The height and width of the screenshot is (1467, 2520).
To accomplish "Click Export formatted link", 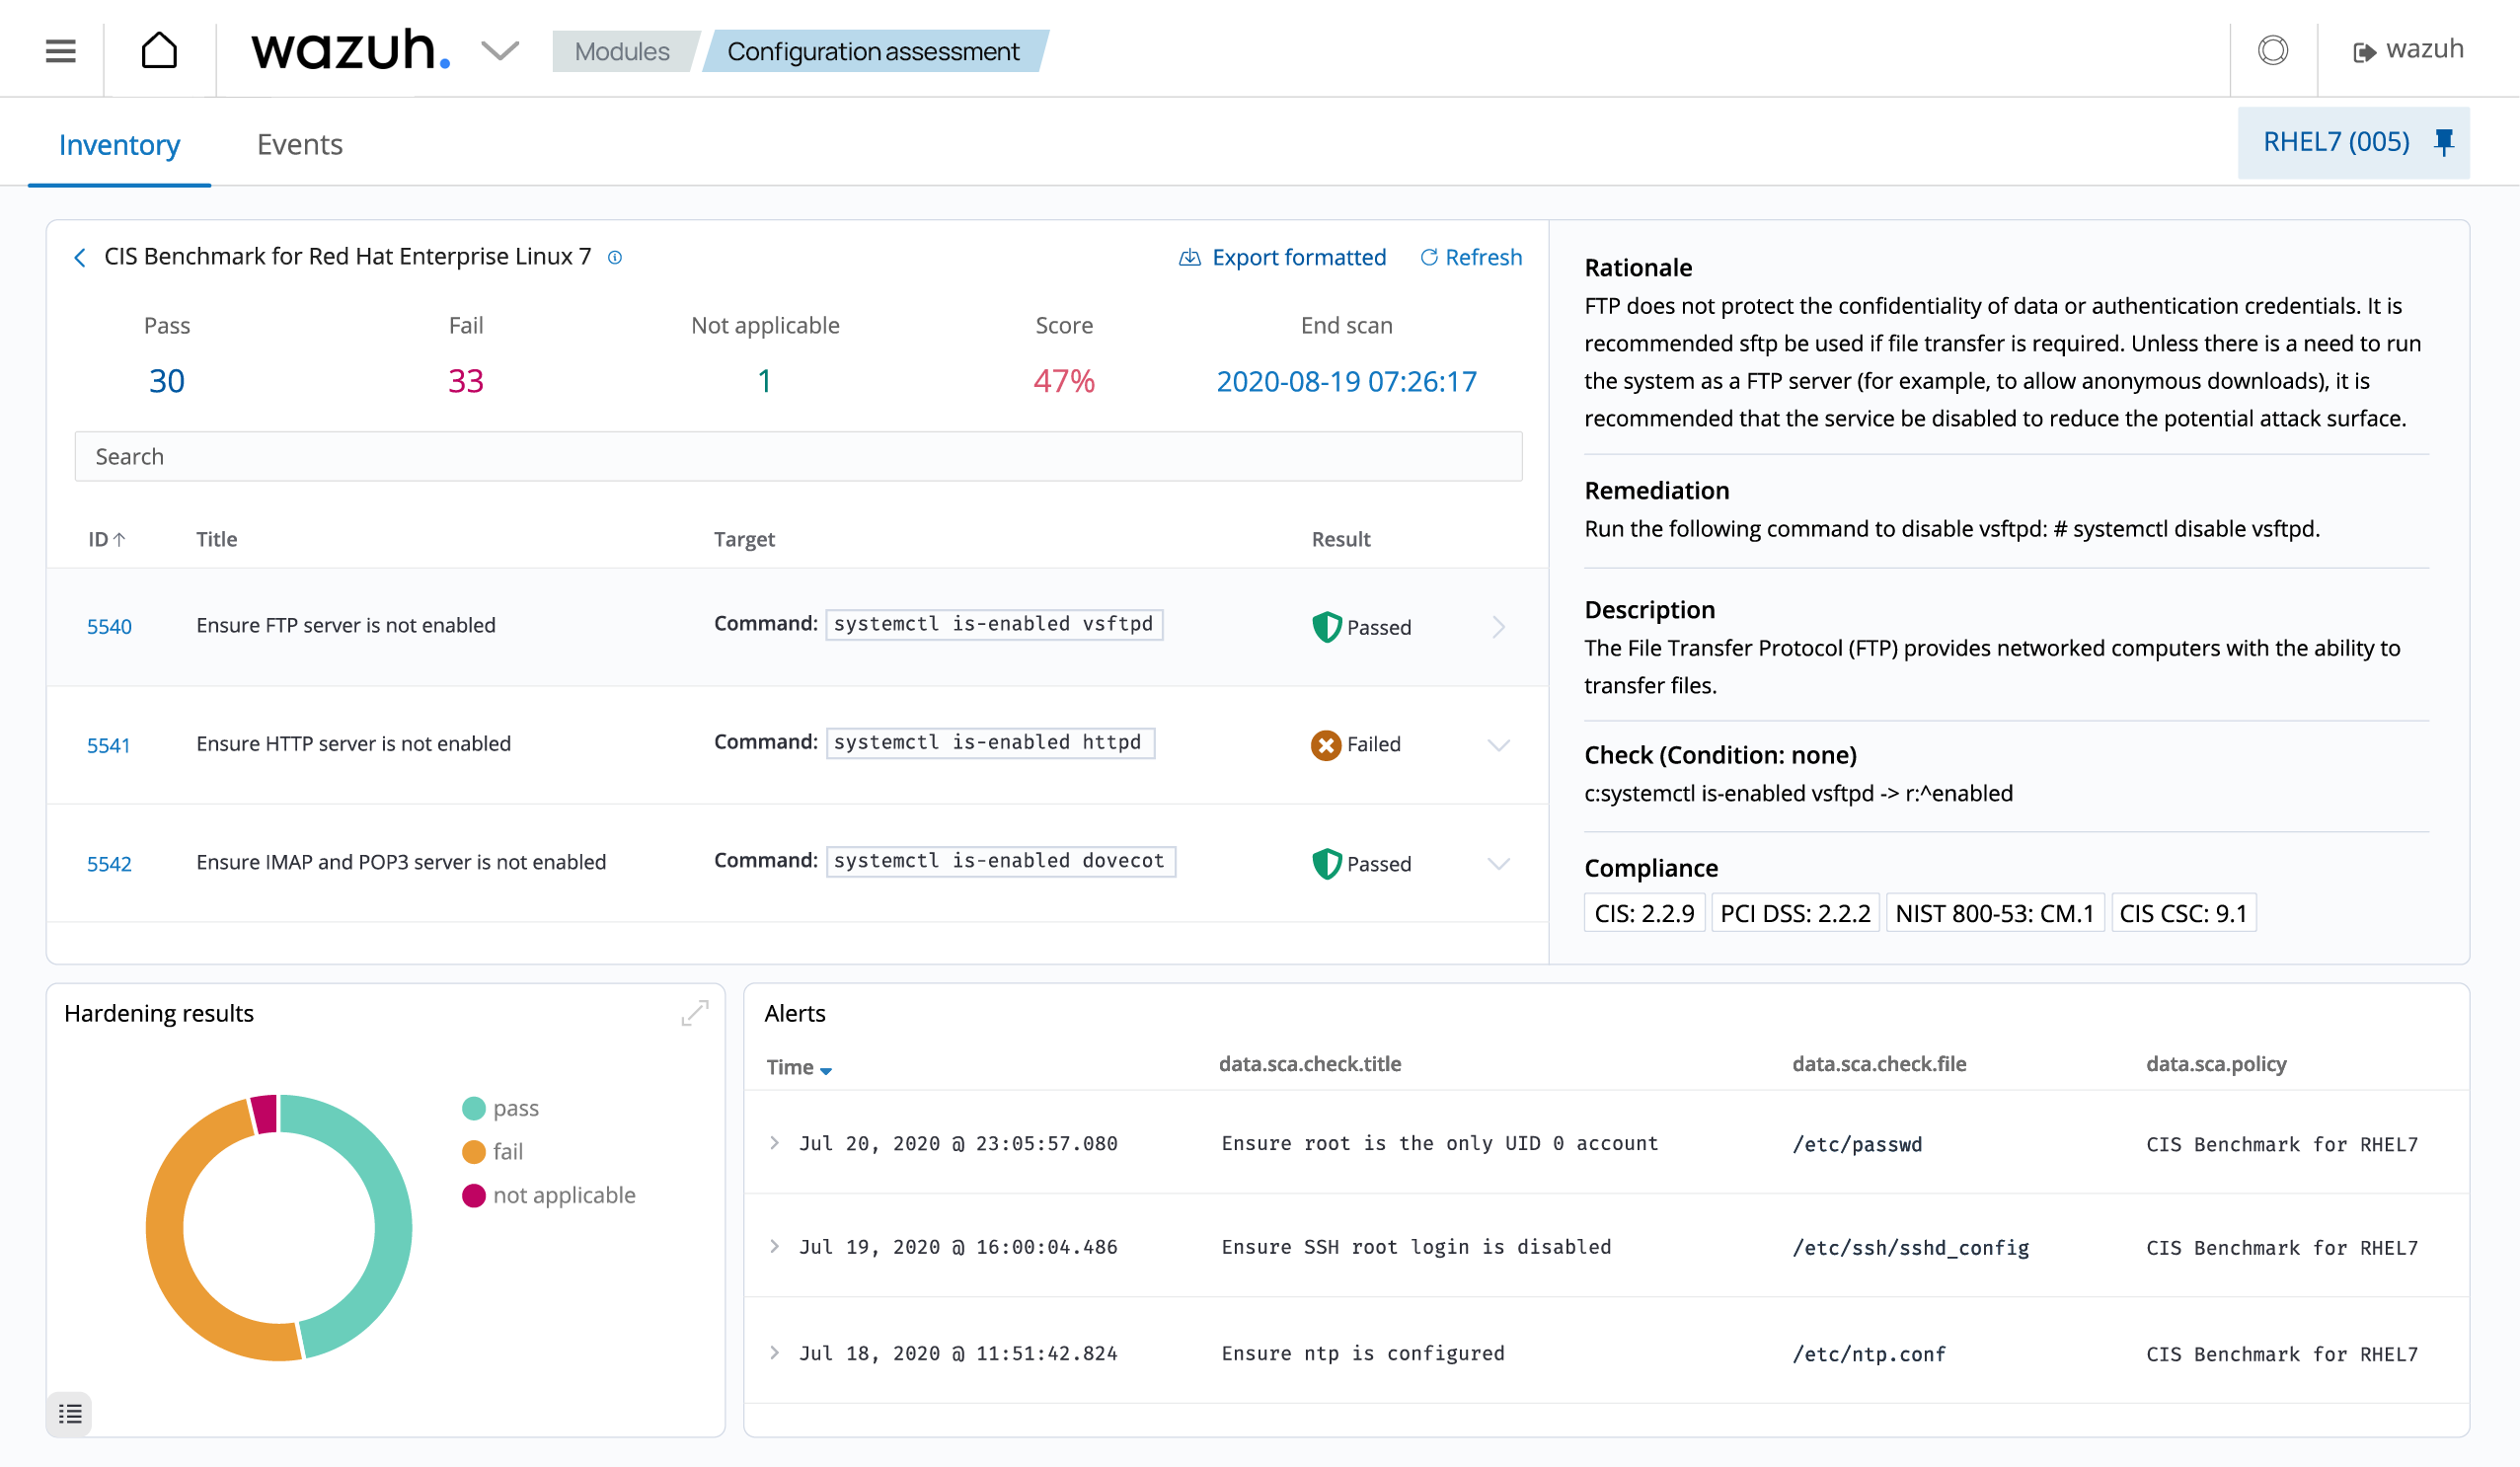I will click(1299, 257).
